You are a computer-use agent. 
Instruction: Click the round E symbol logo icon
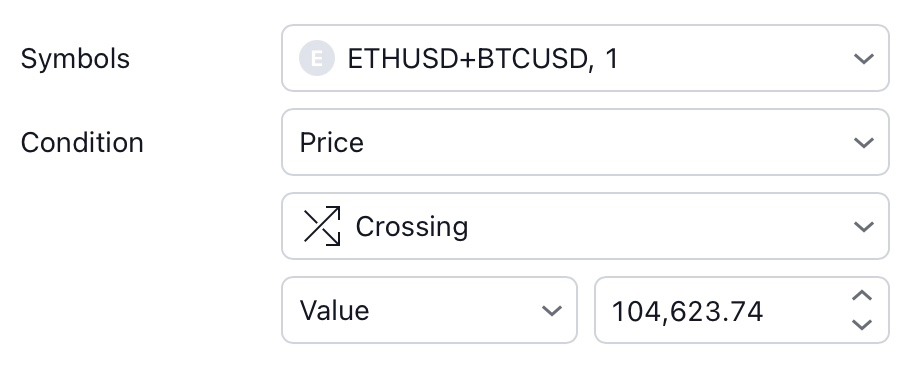[317, 58]
